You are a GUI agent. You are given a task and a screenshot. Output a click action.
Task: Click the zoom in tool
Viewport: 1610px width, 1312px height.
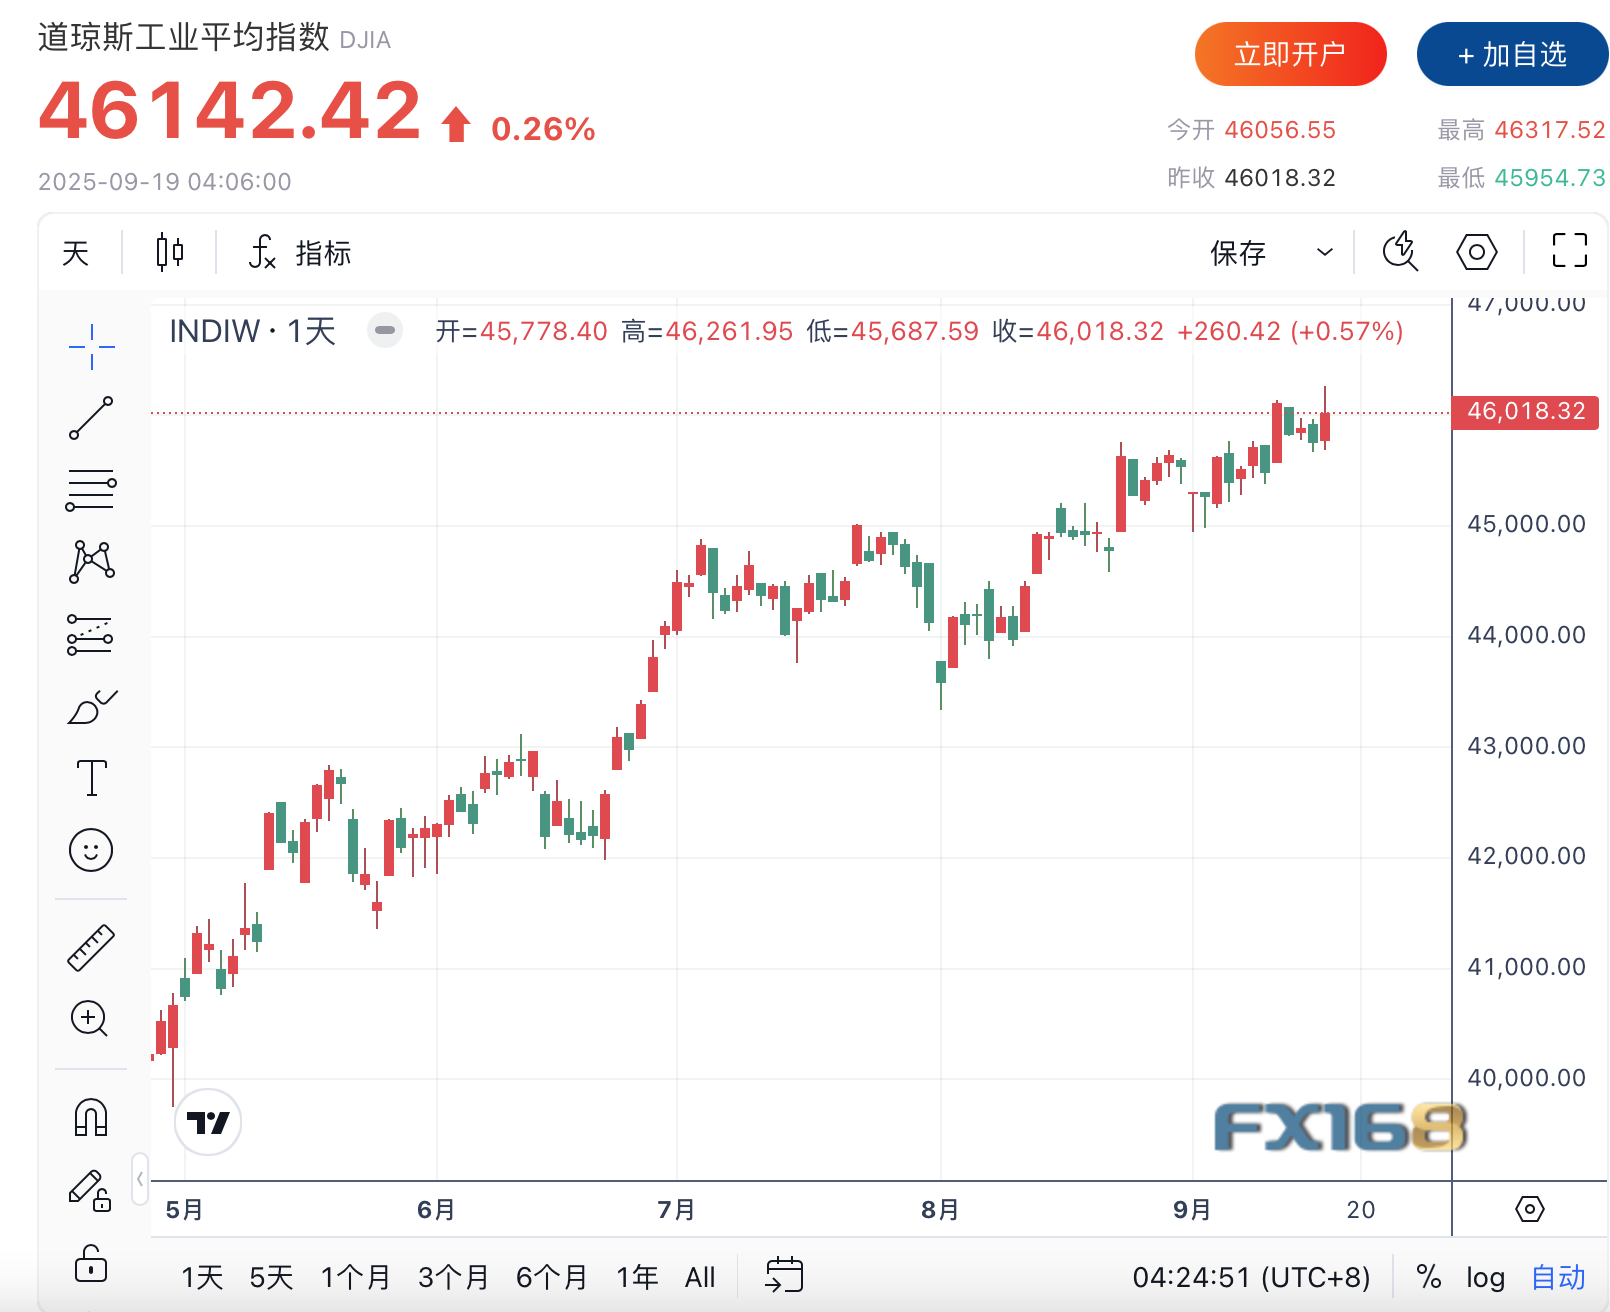pyautogui.click(x=91, y=1019)
